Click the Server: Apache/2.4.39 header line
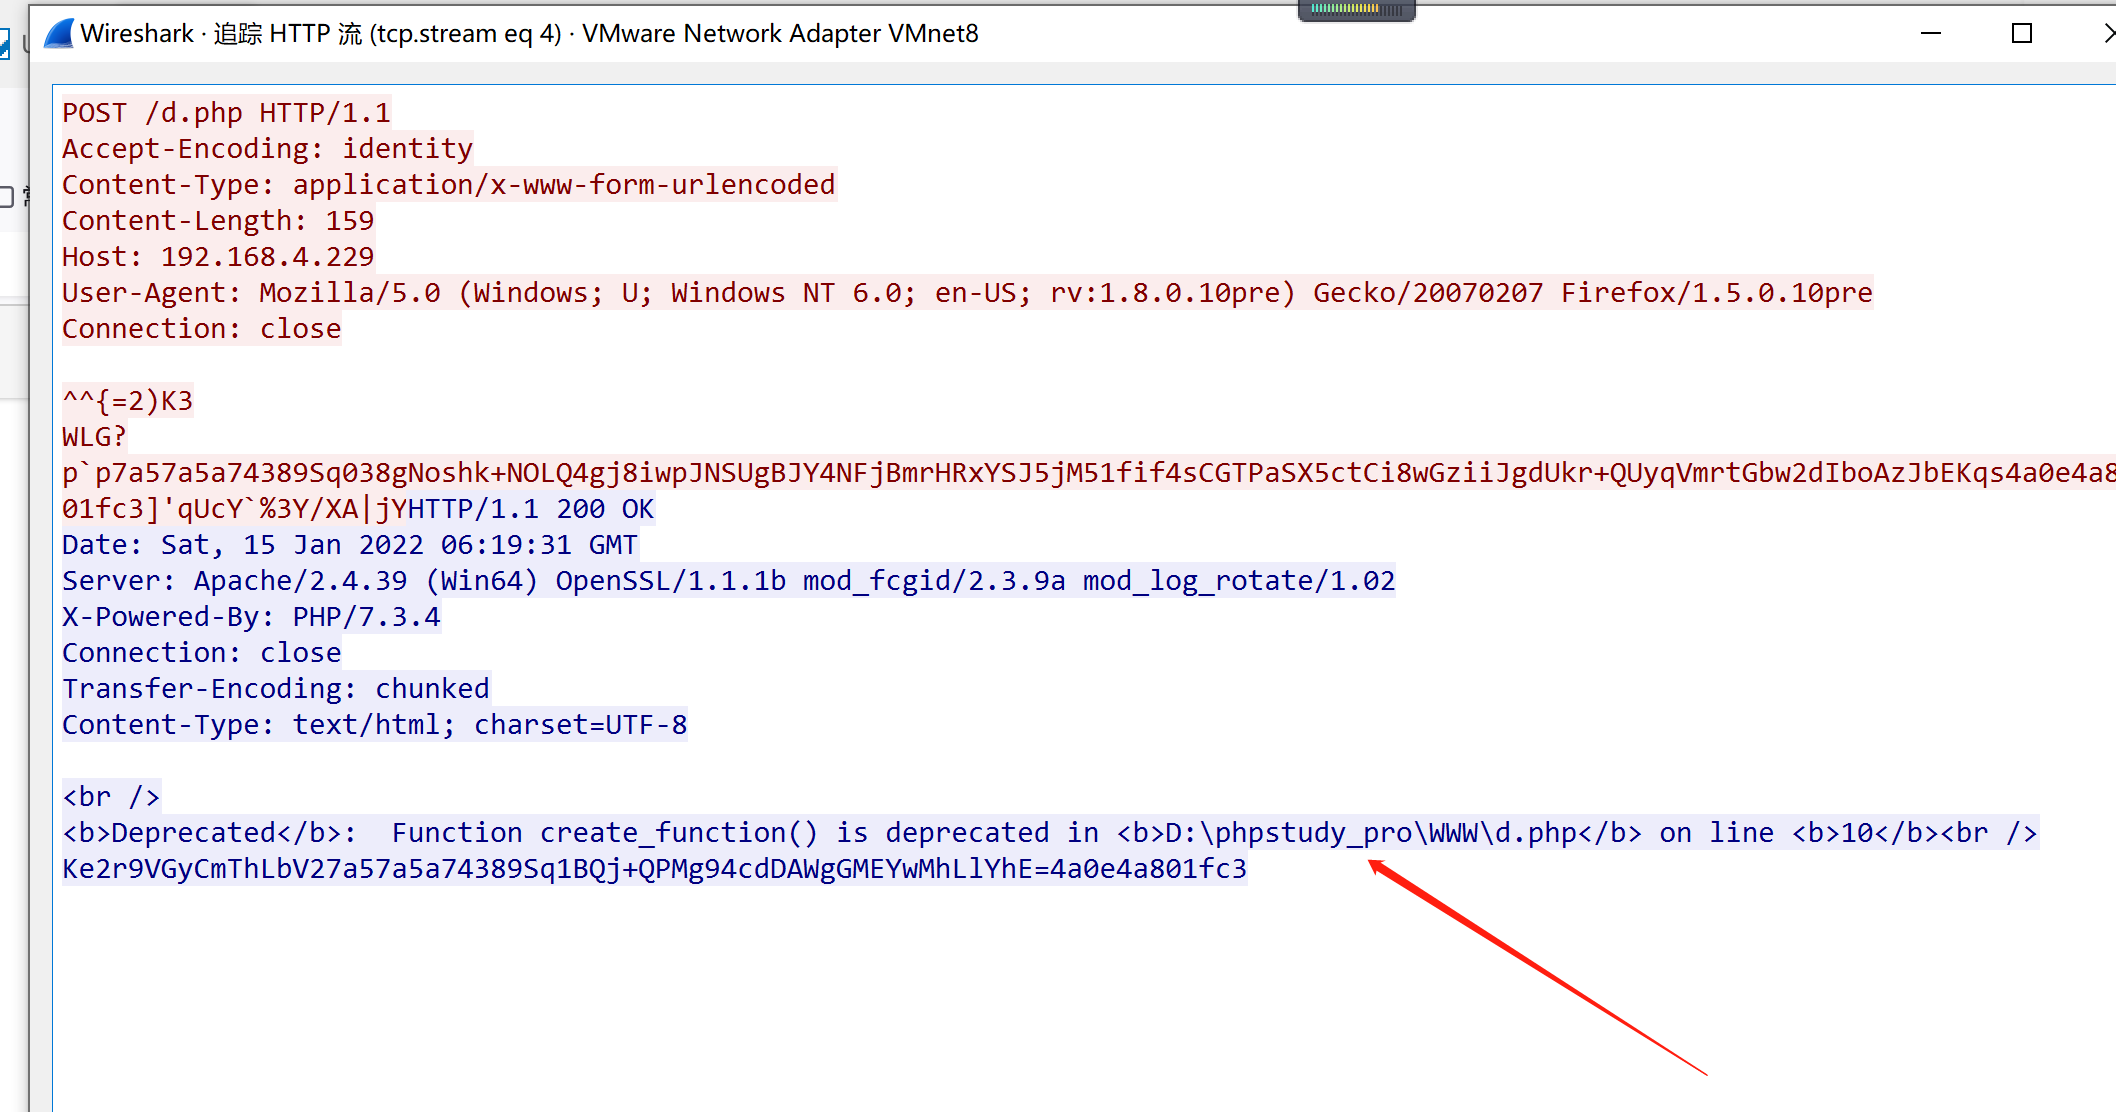 [727, 581]
